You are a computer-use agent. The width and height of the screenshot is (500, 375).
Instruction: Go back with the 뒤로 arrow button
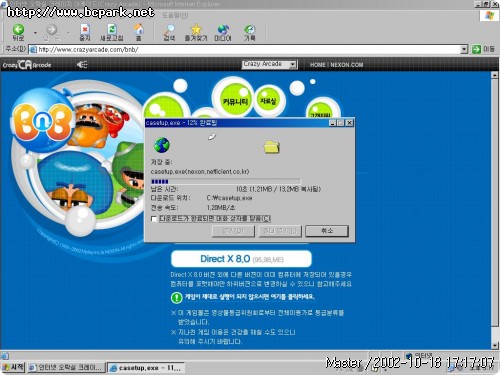pyautogui.click(x=18, y=33)
